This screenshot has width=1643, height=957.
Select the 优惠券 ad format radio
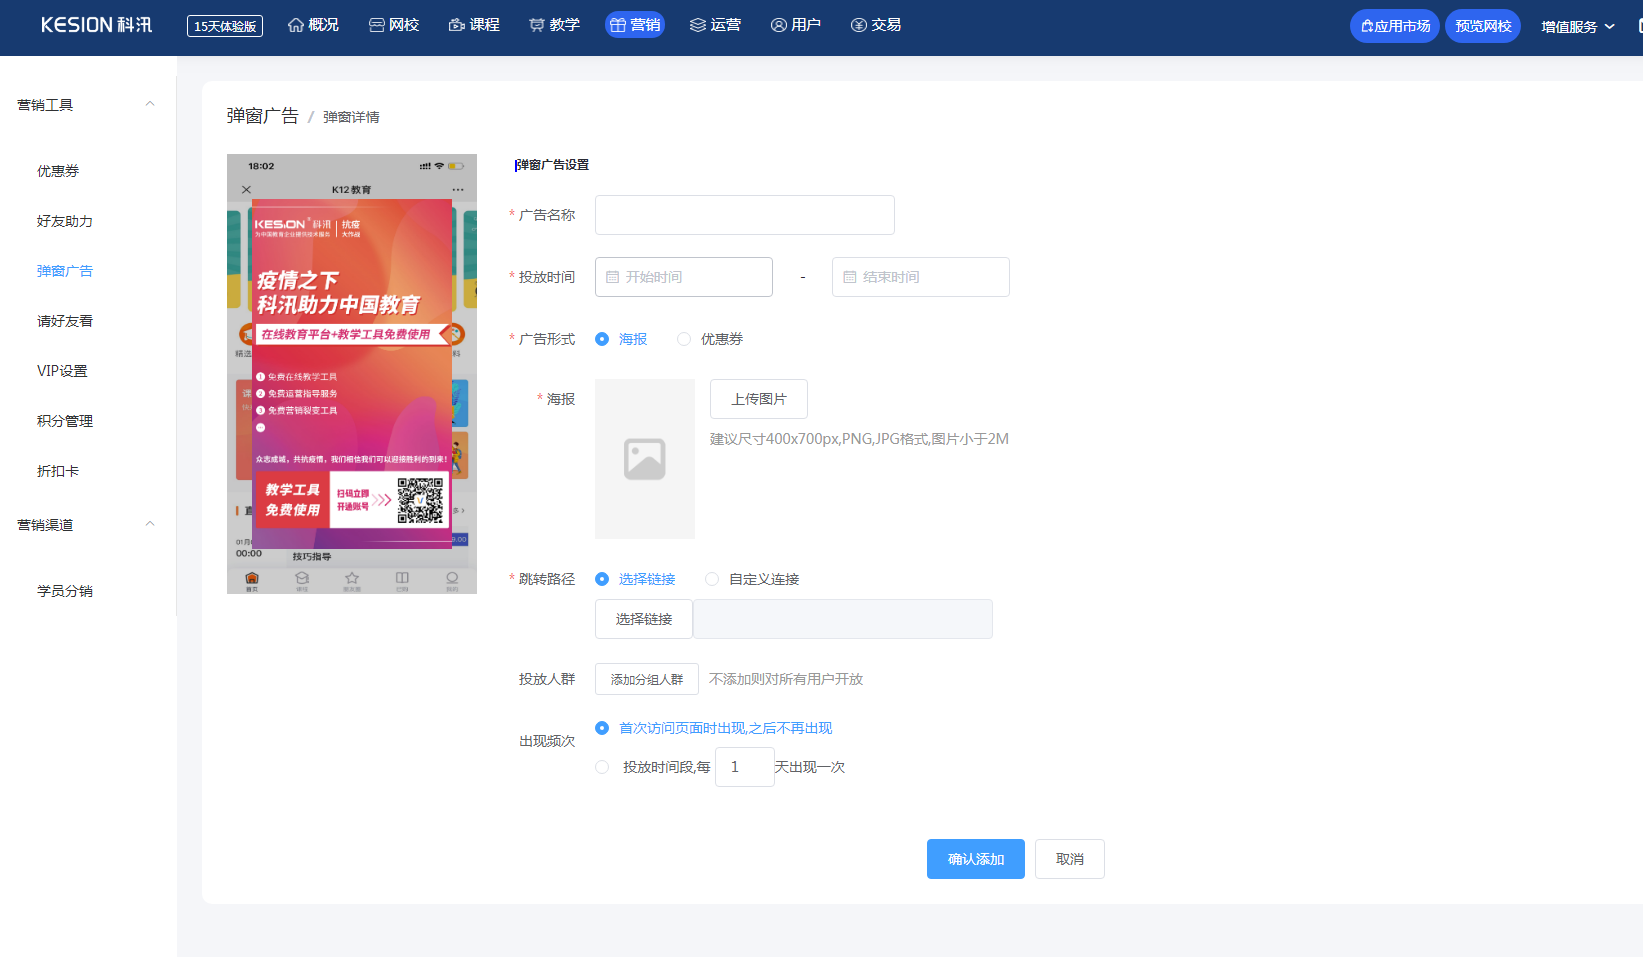click(684, 339)
